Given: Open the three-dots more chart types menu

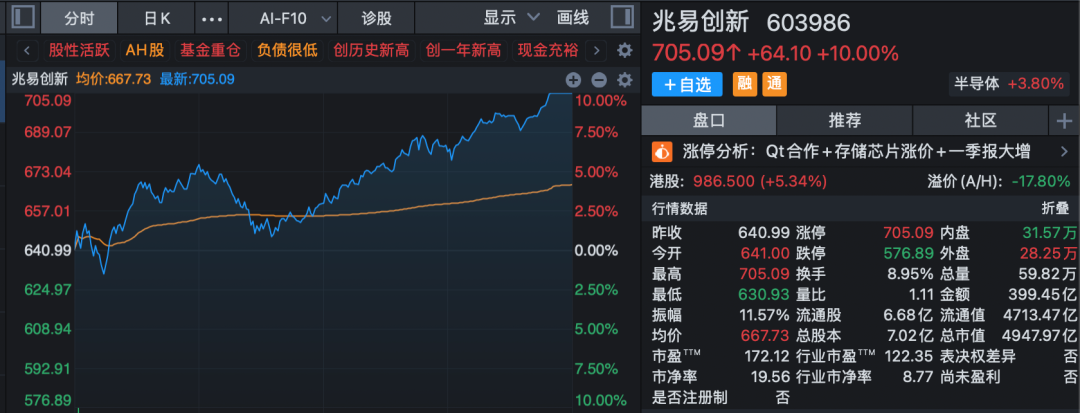Looking at the screenshot, I should [211, 19].
